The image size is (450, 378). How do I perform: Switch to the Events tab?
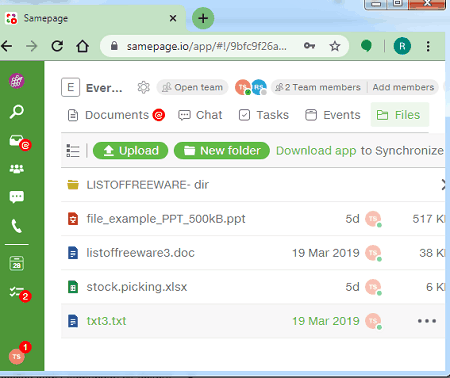pos(333,115)
